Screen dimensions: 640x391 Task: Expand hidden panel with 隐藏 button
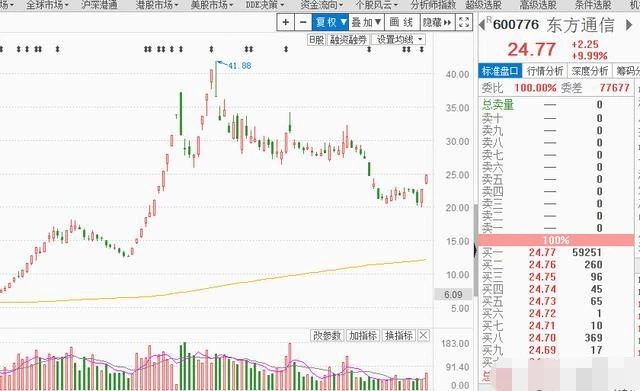(x=437, y=22)
